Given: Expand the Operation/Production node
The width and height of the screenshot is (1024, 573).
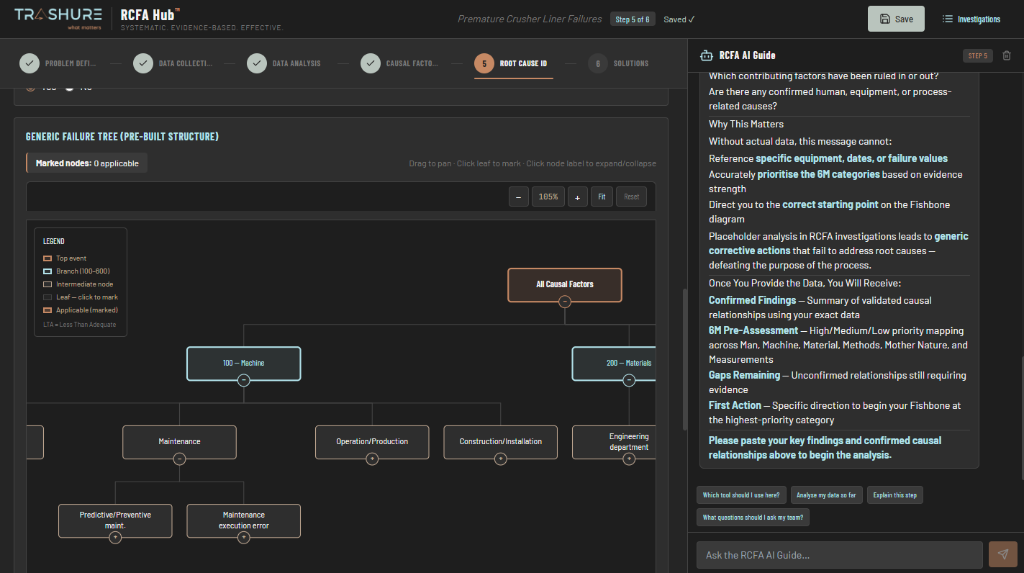Looking at the screenshot, I should [x=372, y=459].
